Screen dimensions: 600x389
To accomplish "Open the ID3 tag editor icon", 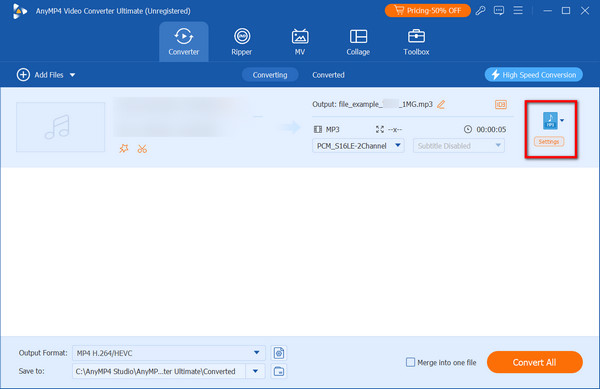I will pos(501,104).
